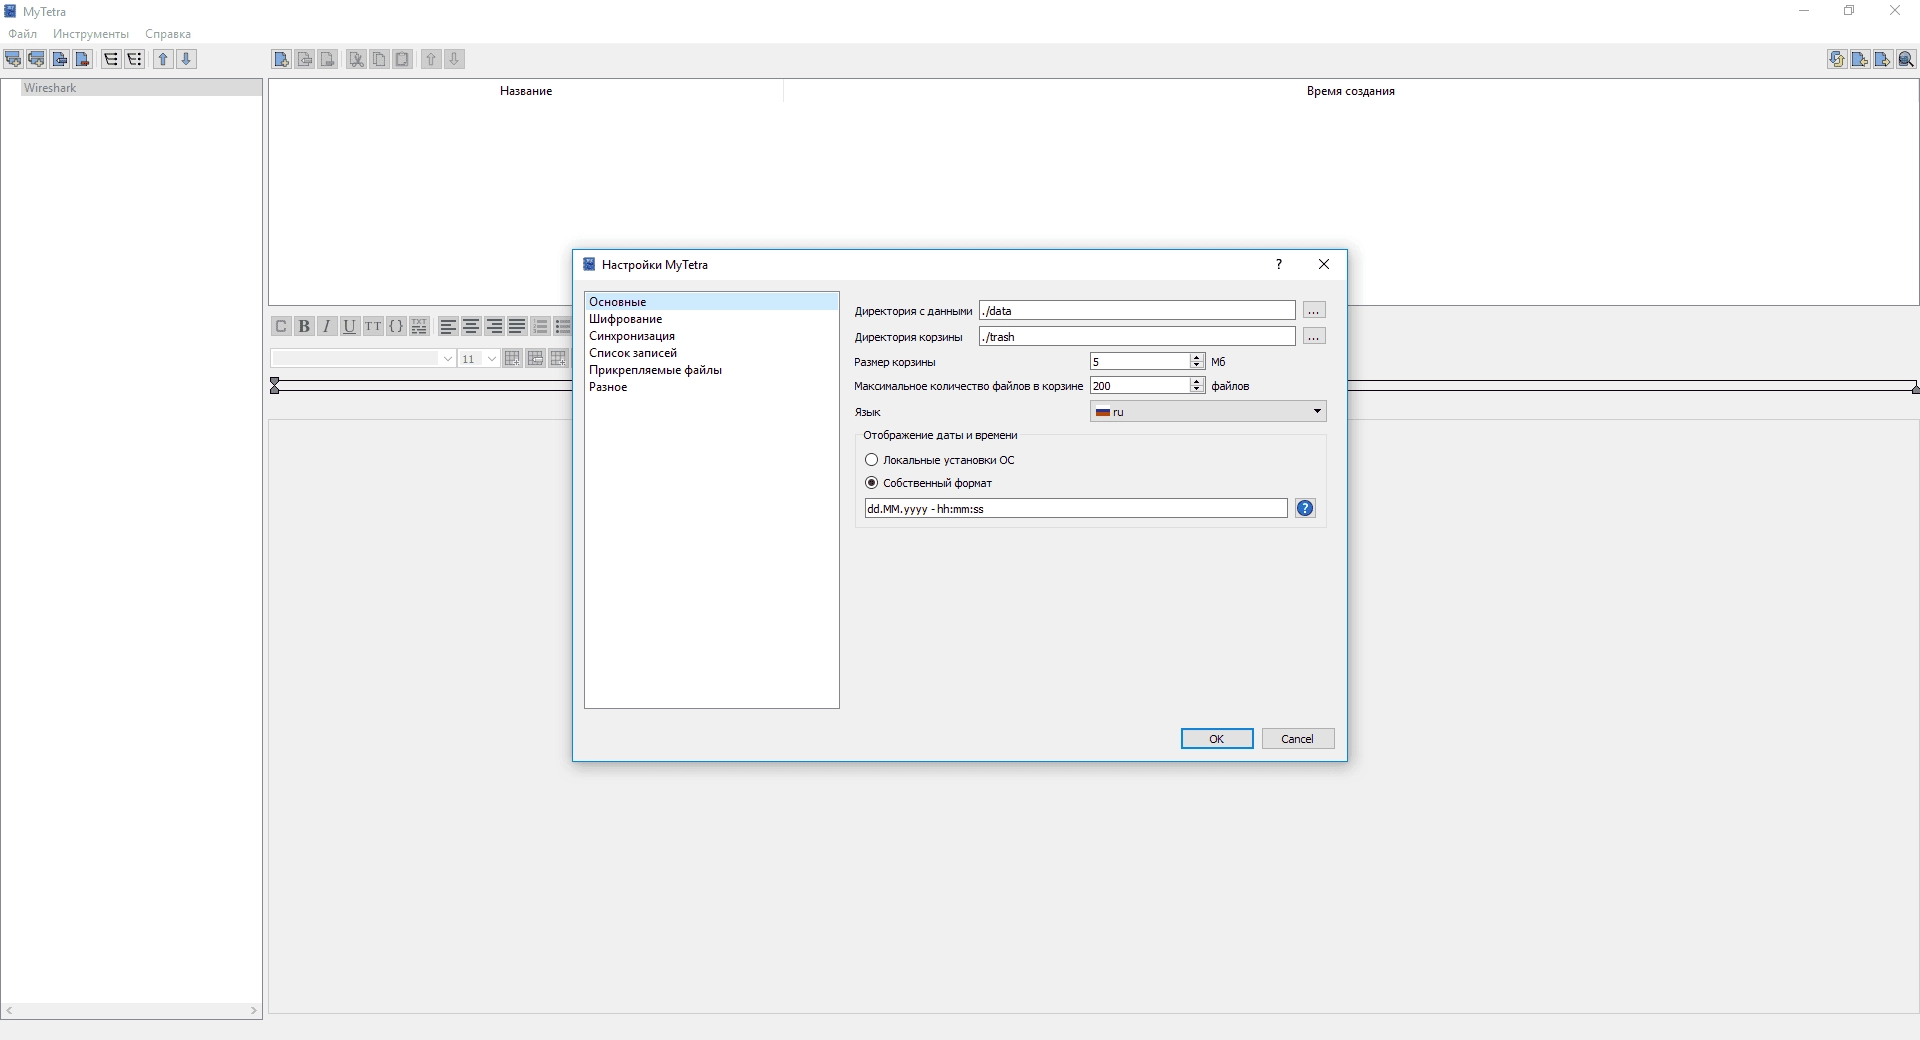Move branch up blue arrow
1920x1040 pixels.
tap(163, 59)
